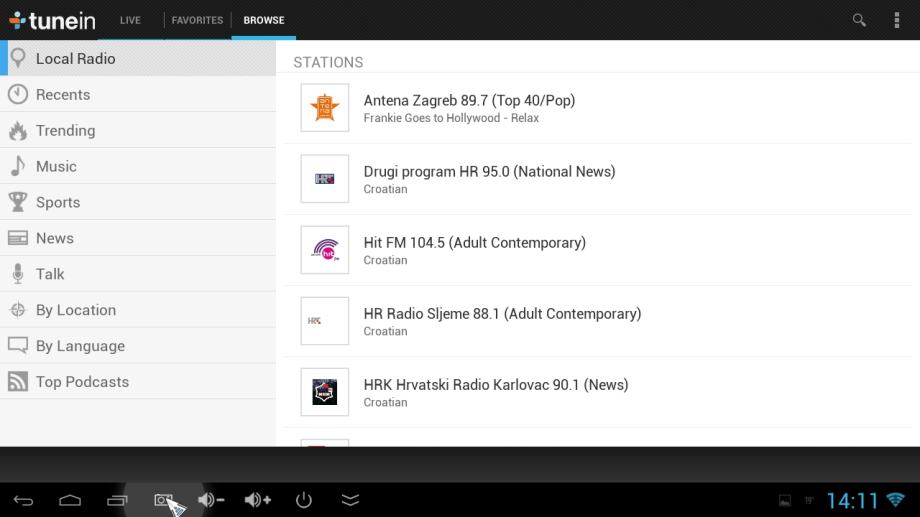
Task: Tap the power button icon
Action: point(303,500)
